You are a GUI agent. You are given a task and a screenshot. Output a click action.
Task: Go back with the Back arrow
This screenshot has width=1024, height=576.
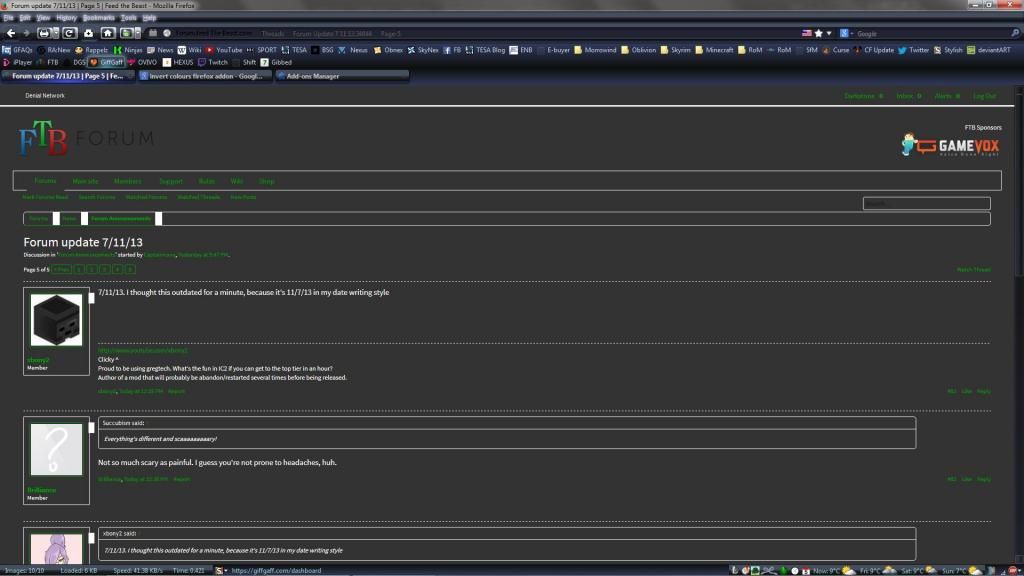click(11, 33)
